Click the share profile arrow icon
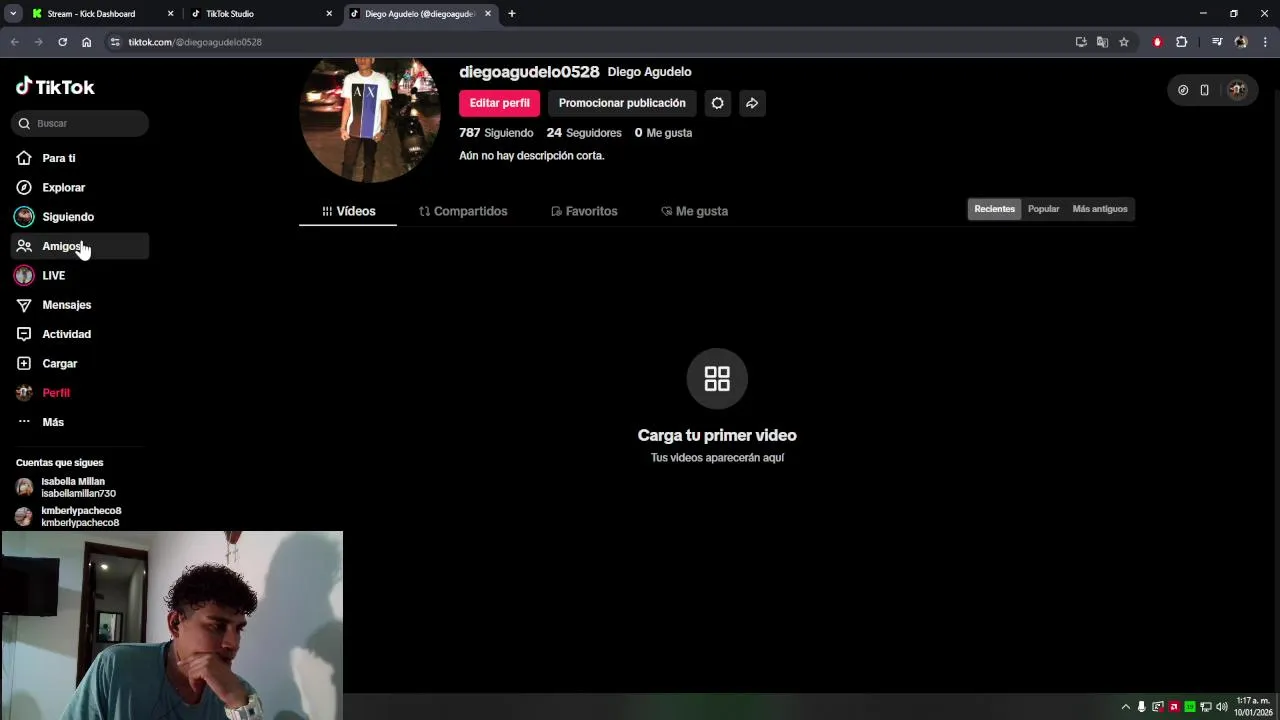This screenshot has width=1280, height=720. pyautogui.click(x=752, y=103)
